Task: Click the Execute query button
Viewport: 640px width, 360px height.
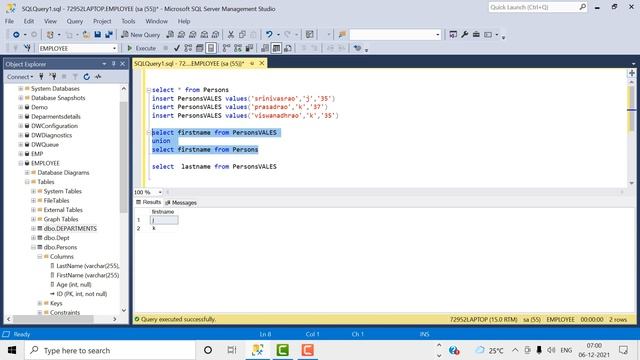Action: click(141, 48)
